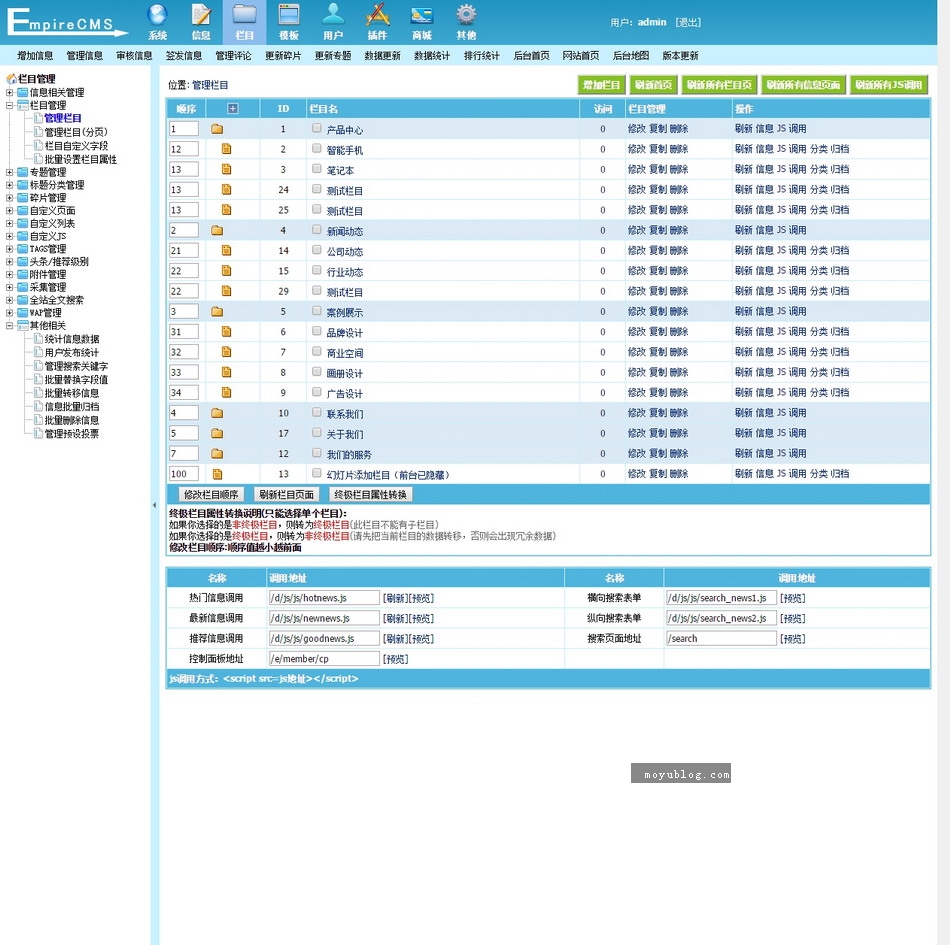Open 批量设置栏目属性 in the tree

pyautogui.click(x=81, y=159)
